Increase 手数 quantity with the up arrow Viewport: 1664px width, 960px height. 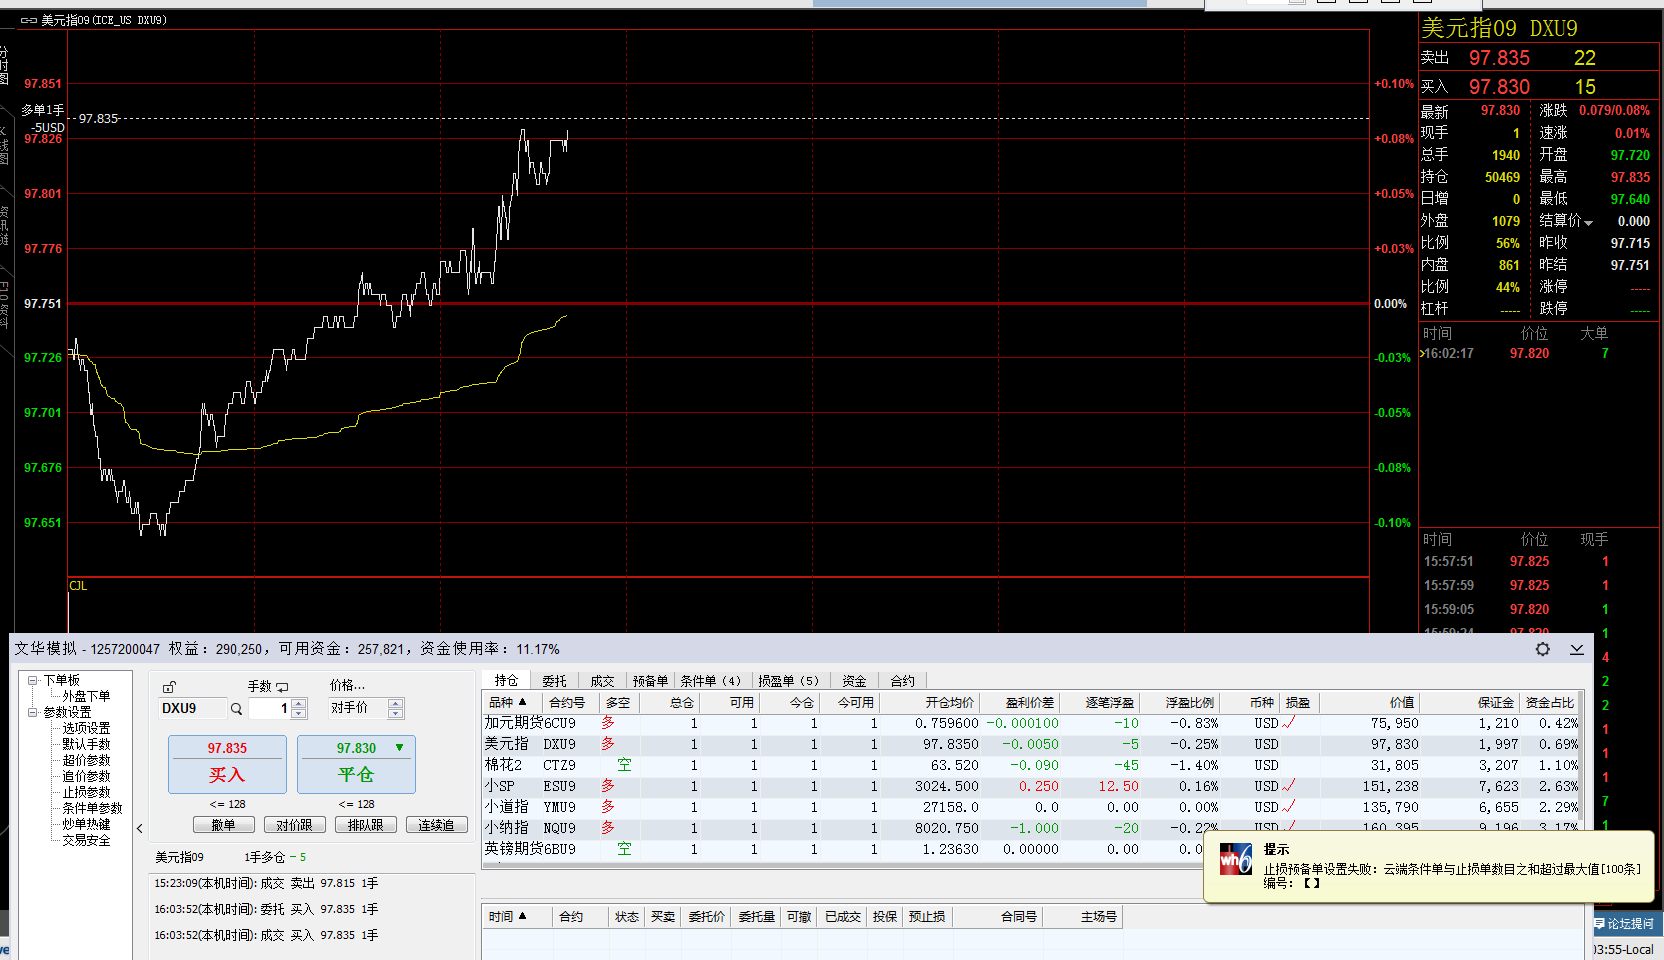click(x=298, y=703)
